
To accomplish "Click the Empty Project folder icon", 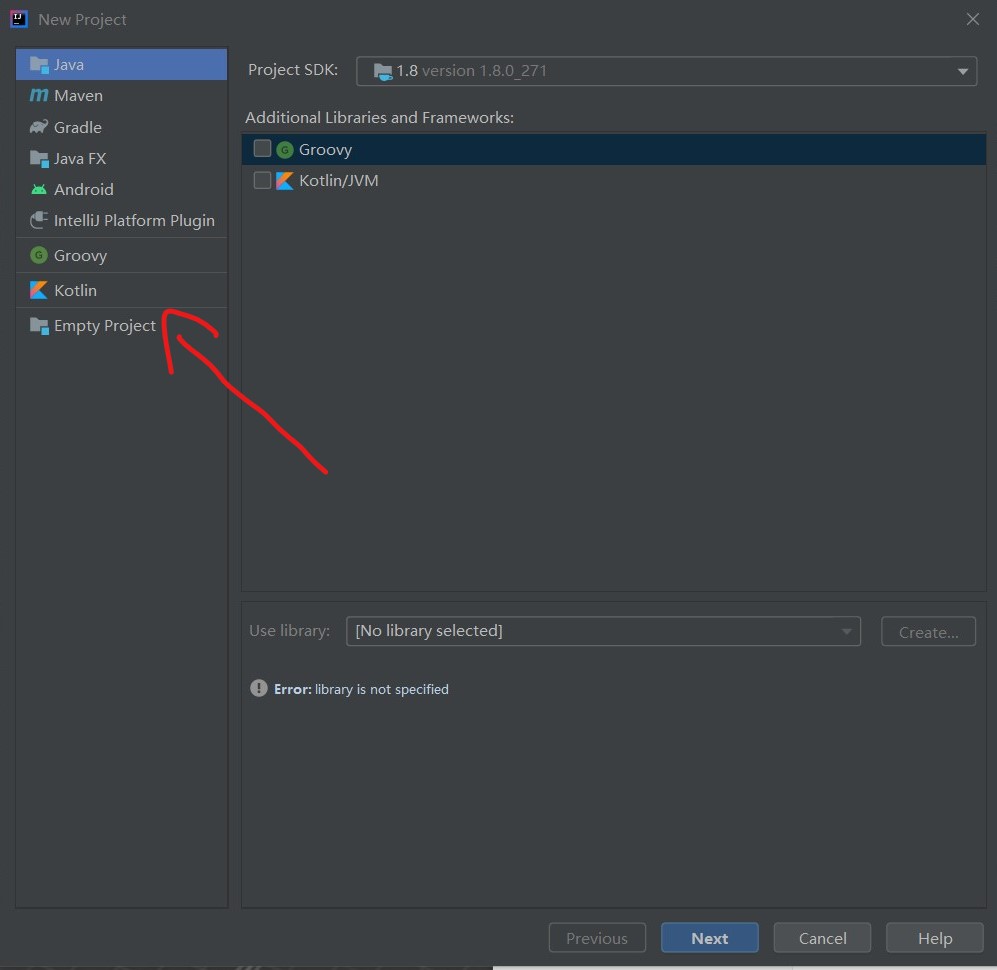I will [39, 325].
